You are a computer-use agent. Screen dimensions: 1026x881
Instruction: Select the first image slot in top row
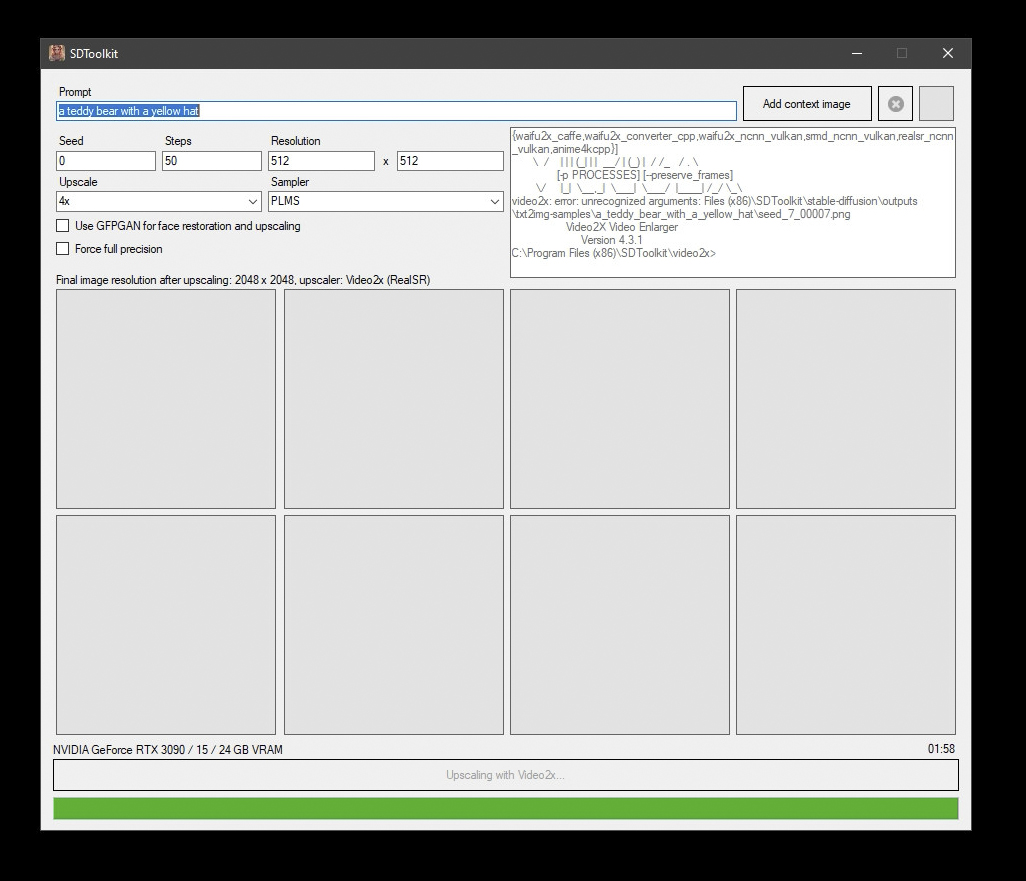tap(166, 399)
